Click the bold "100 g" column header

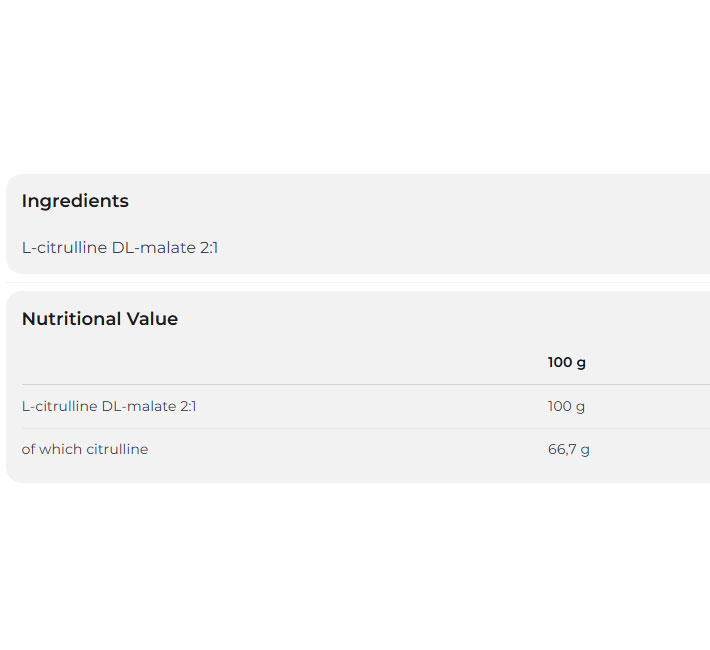(567, 362)
